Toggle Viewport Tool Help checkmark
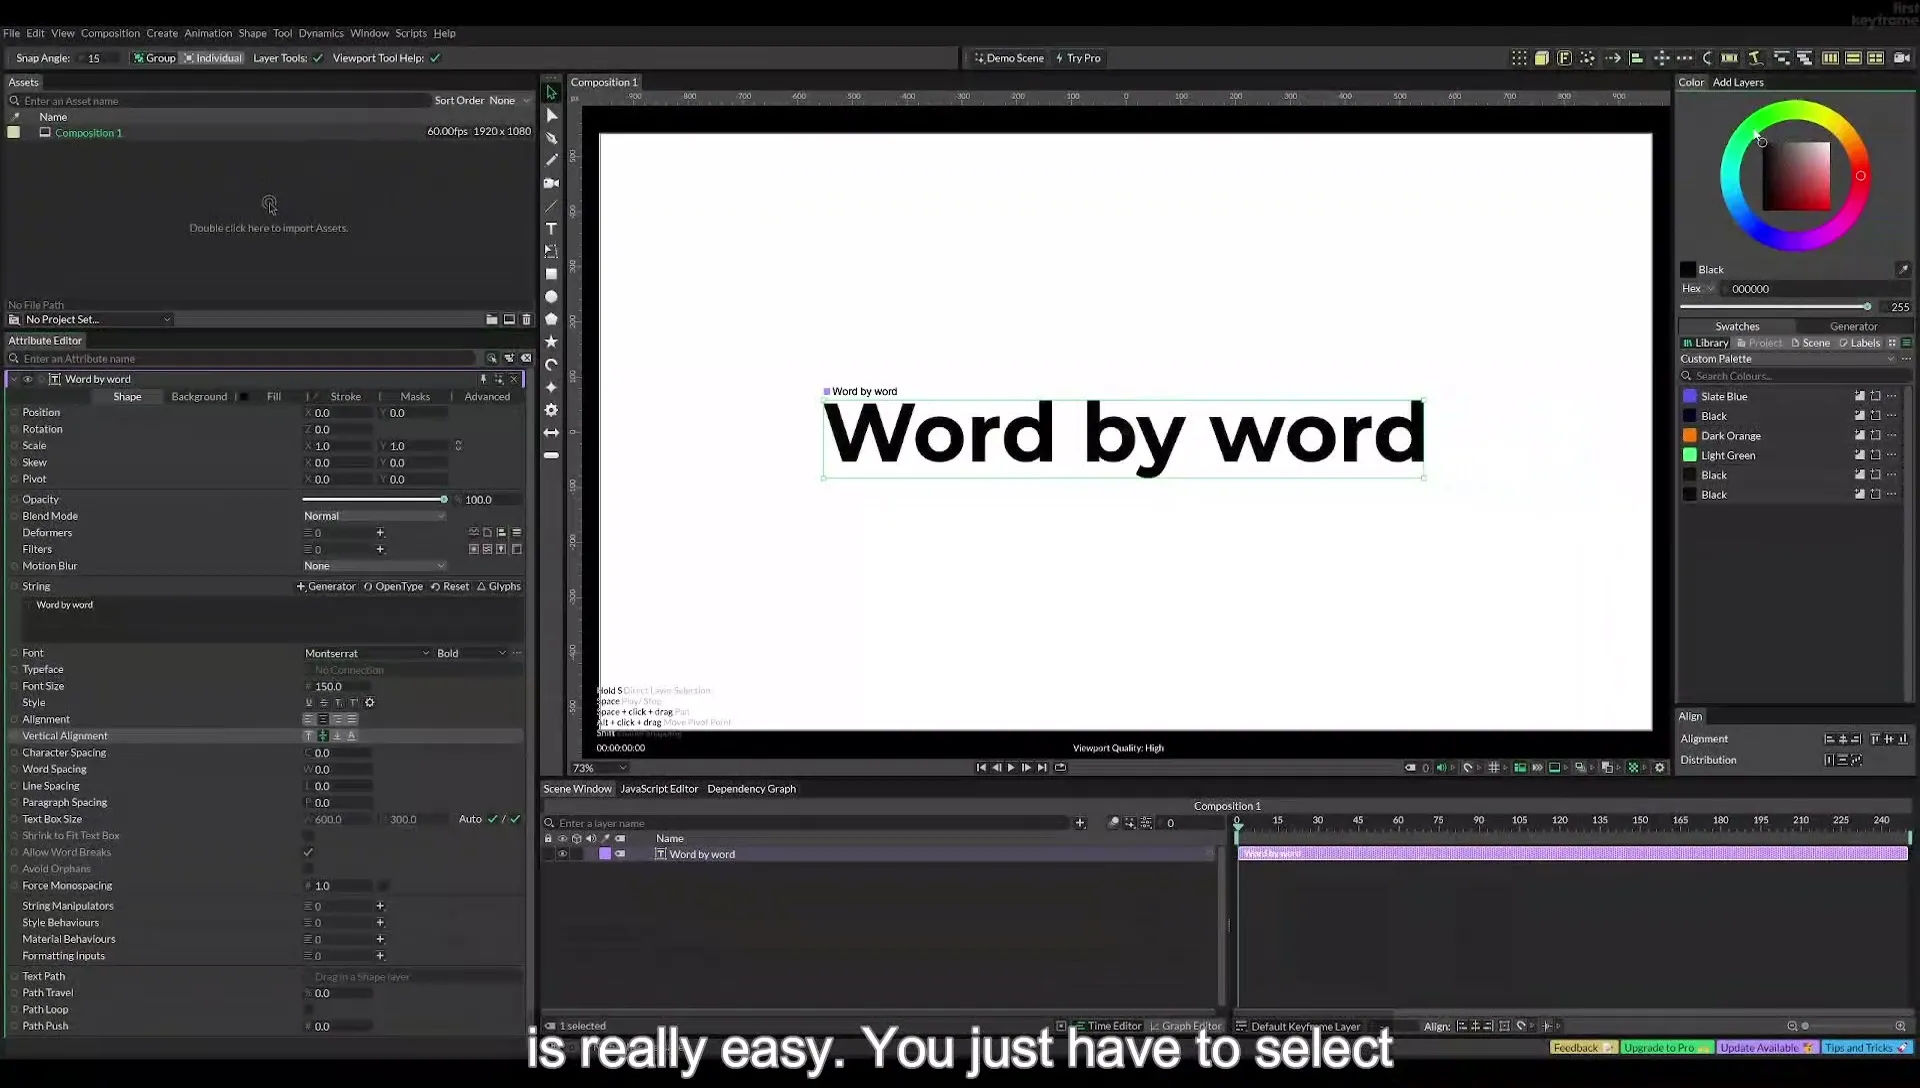Image resolution: width=1920 pixels, height=1088 pixels. tap(435, 58)
